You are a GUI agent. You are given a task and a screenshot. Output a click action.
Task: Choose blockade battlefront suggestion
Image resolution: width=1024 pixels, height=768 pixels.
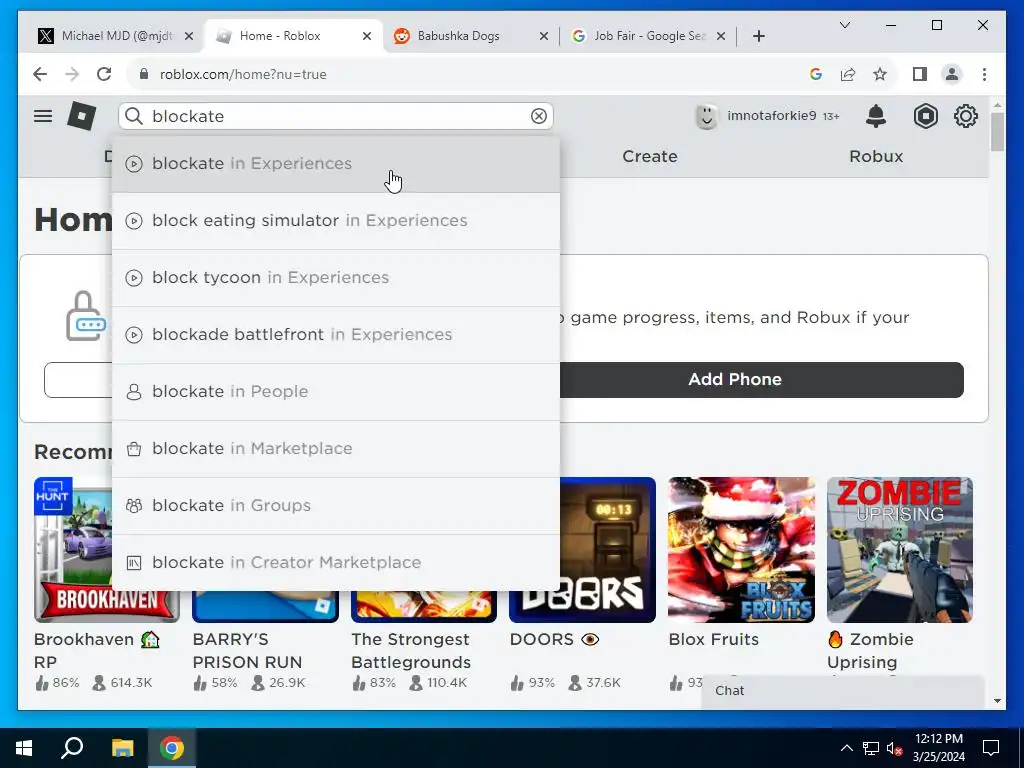tap(336, 334)
